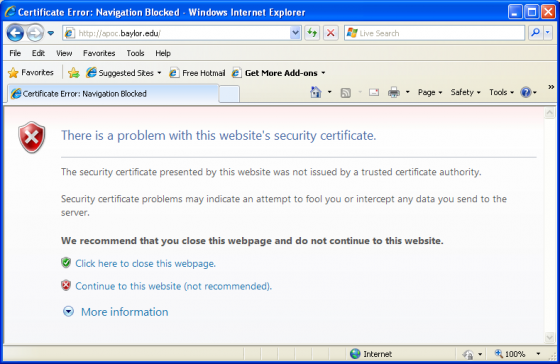
Task: Expand the zoom level dropdown arrow
Action: pyautogui.click(x=538, y=354)
